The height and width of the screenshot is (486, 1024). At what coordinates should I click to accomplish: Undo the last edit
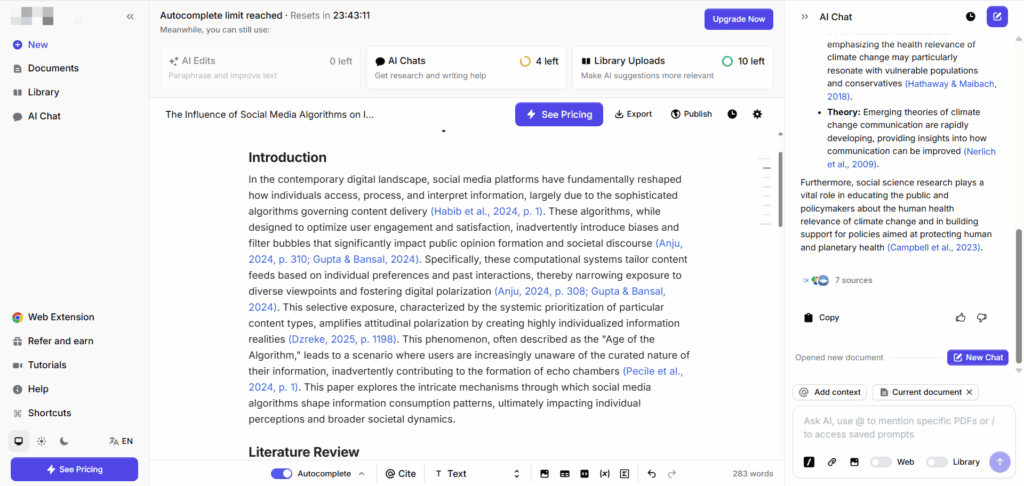[x=652, y=474]
